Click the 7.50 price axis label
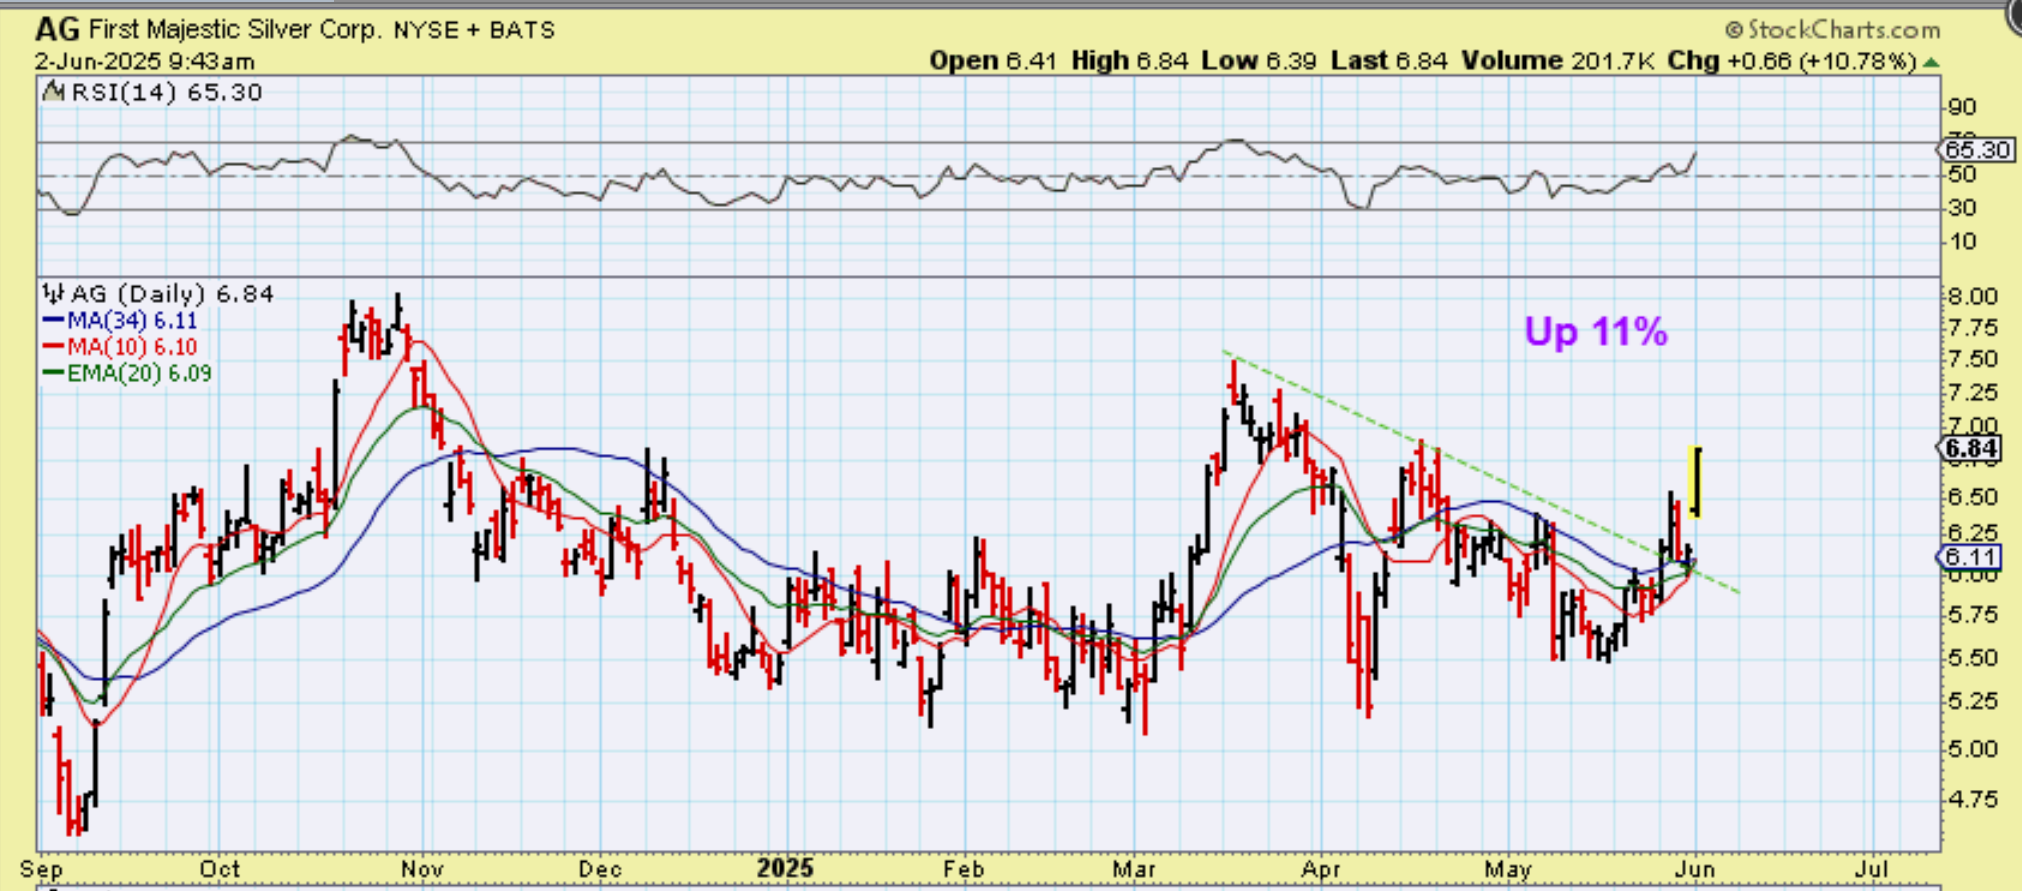 click(1972, 360)
